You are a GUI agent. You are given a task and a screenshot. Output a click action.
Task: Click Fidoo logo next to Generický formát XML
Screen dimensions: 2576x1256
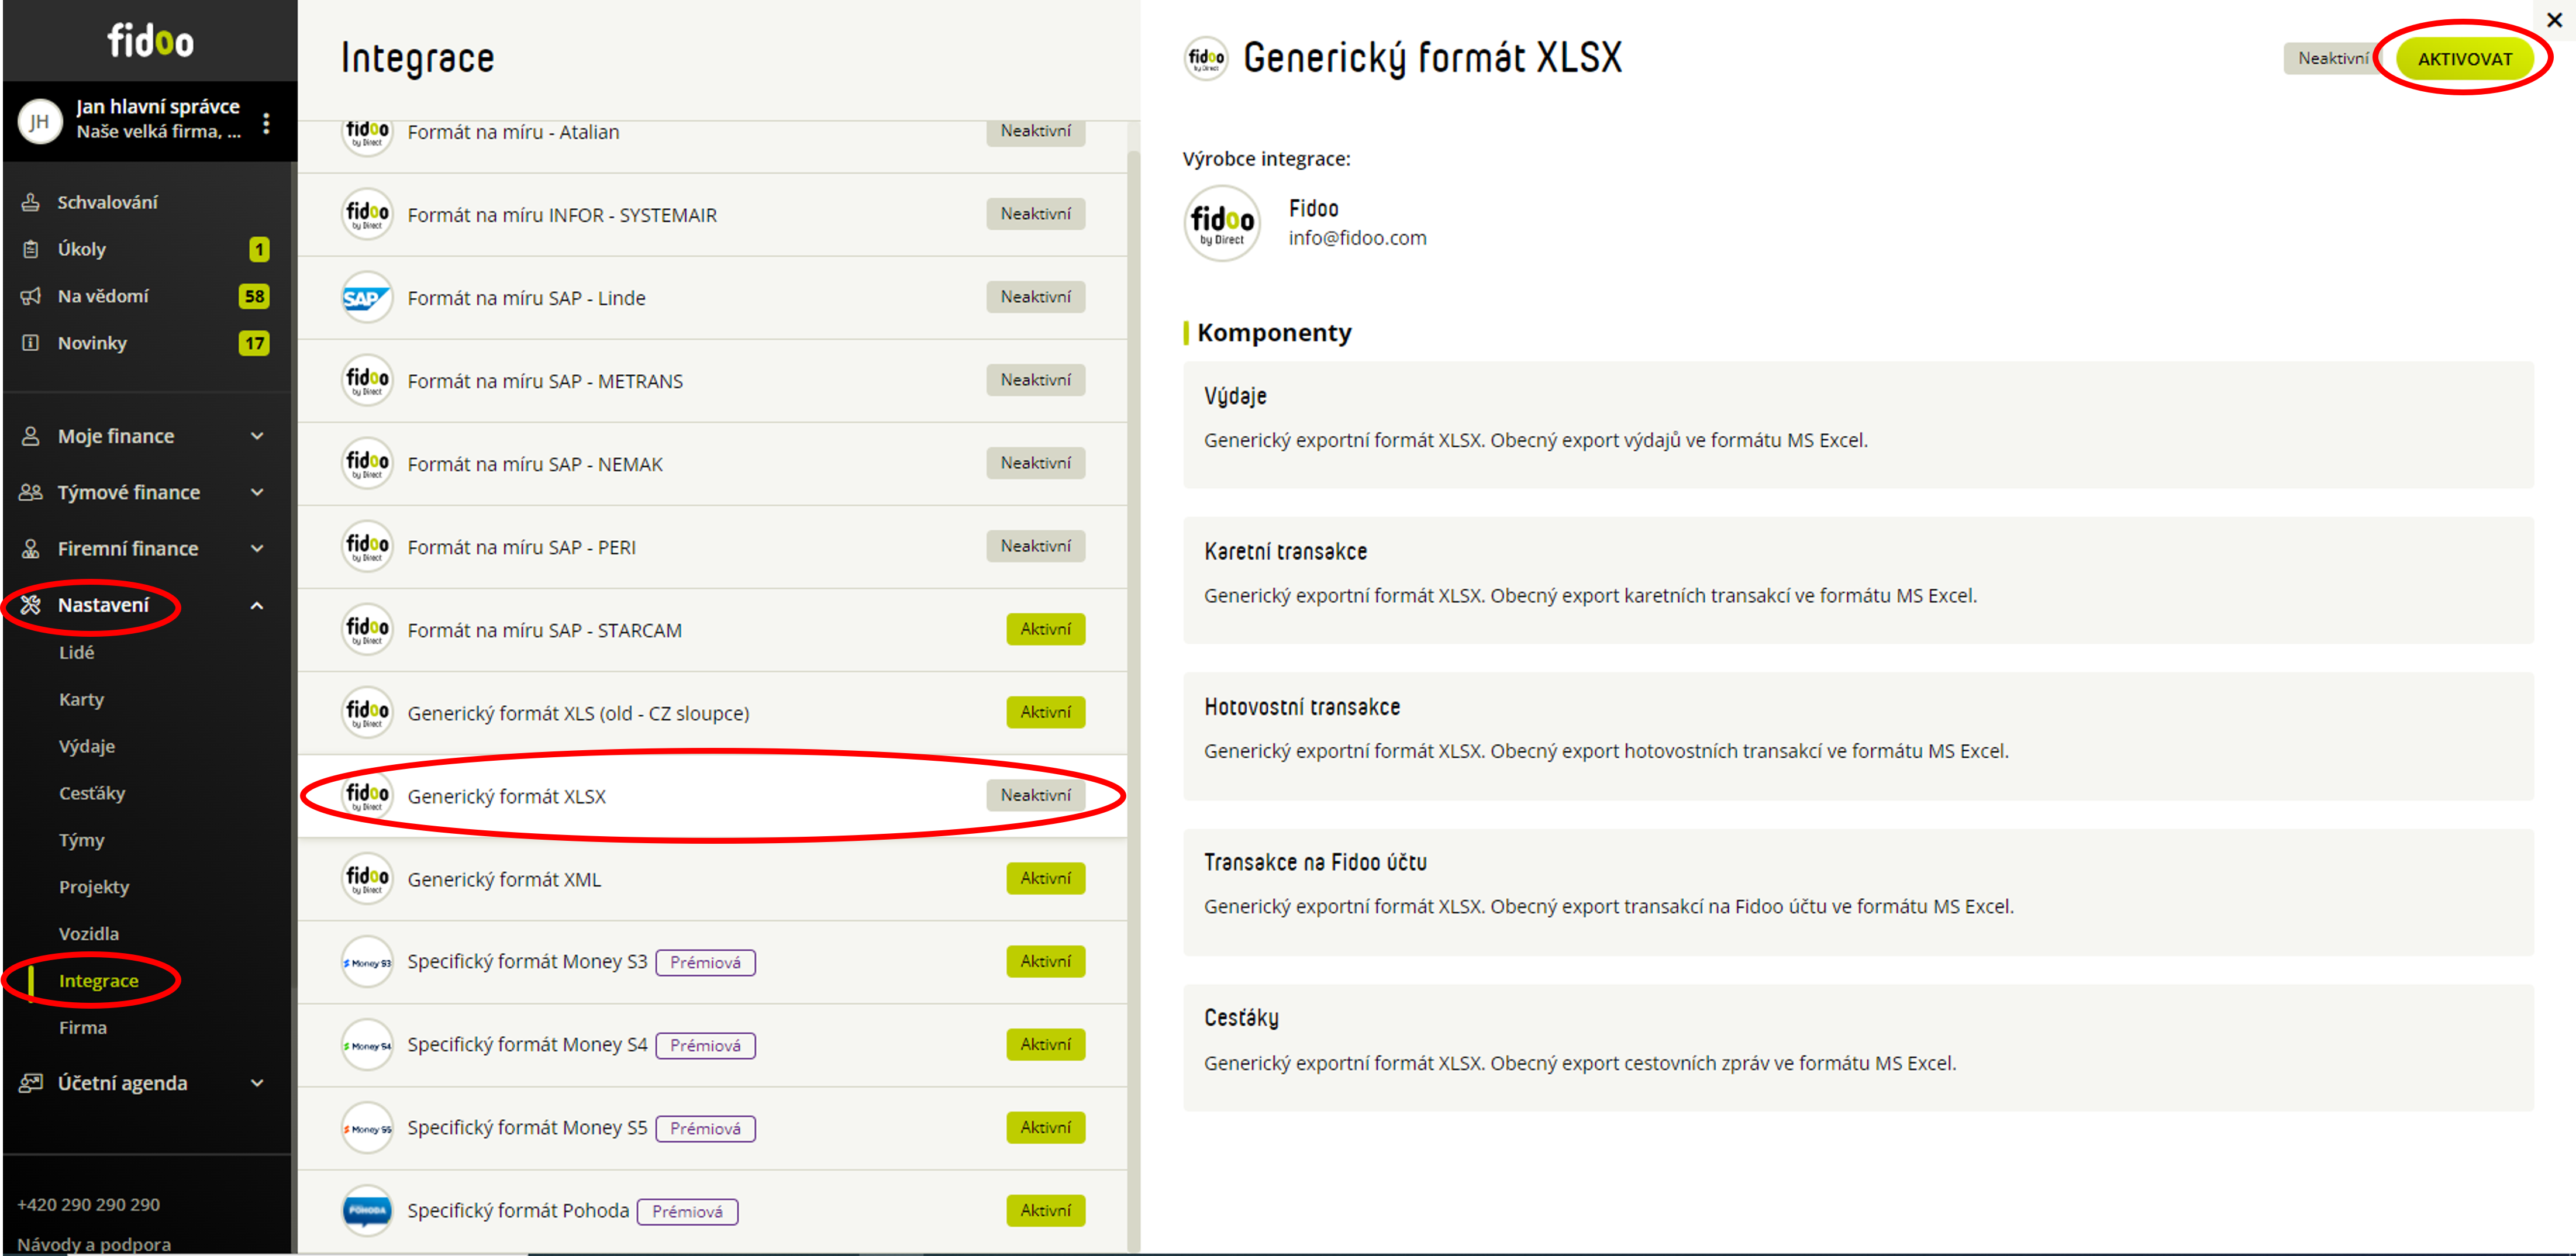(x=366, y=879)
